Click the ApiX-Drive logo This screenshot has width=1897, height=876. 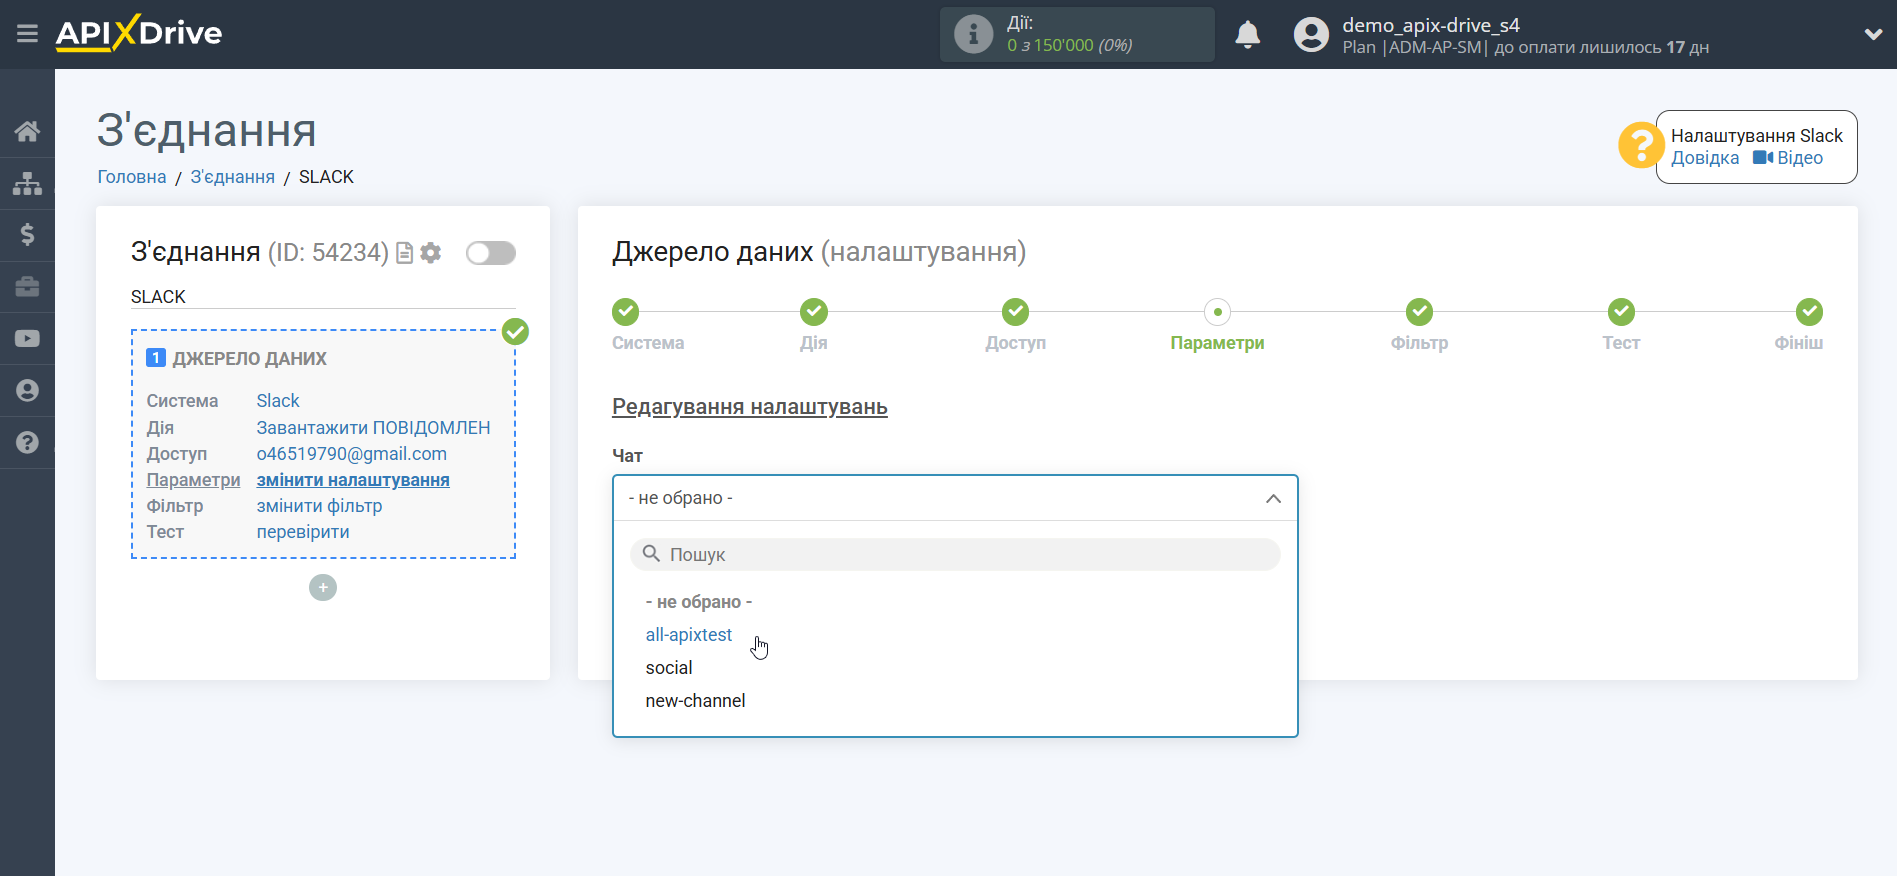pos(139,33)
